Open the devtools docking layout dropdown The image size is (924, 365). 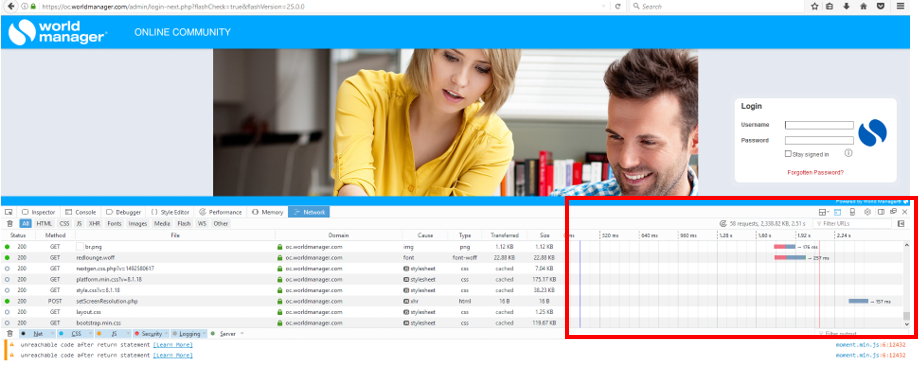point(823,212)
